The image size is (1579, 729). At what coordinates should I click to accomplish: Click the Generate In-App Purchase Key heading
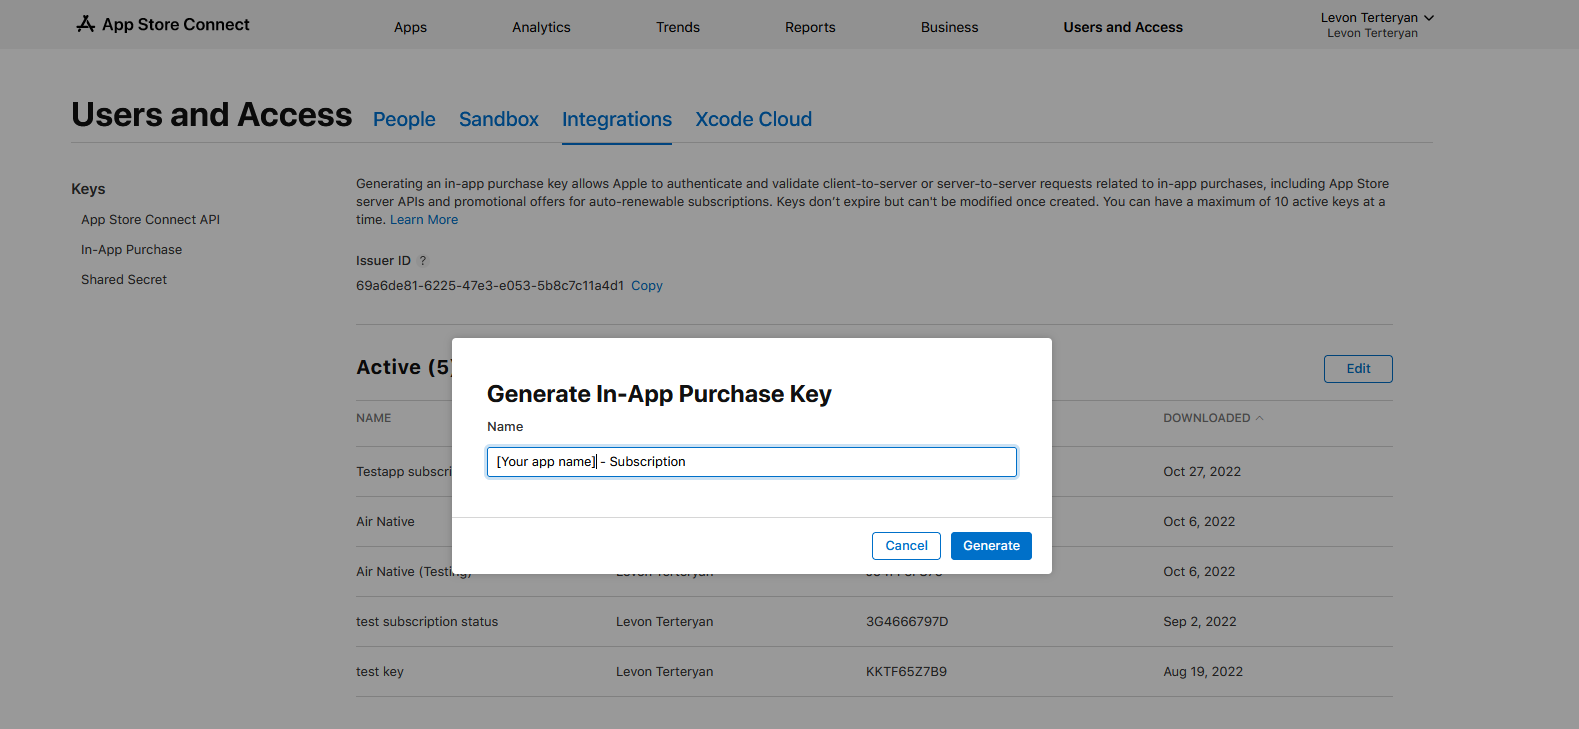[659, 394]
